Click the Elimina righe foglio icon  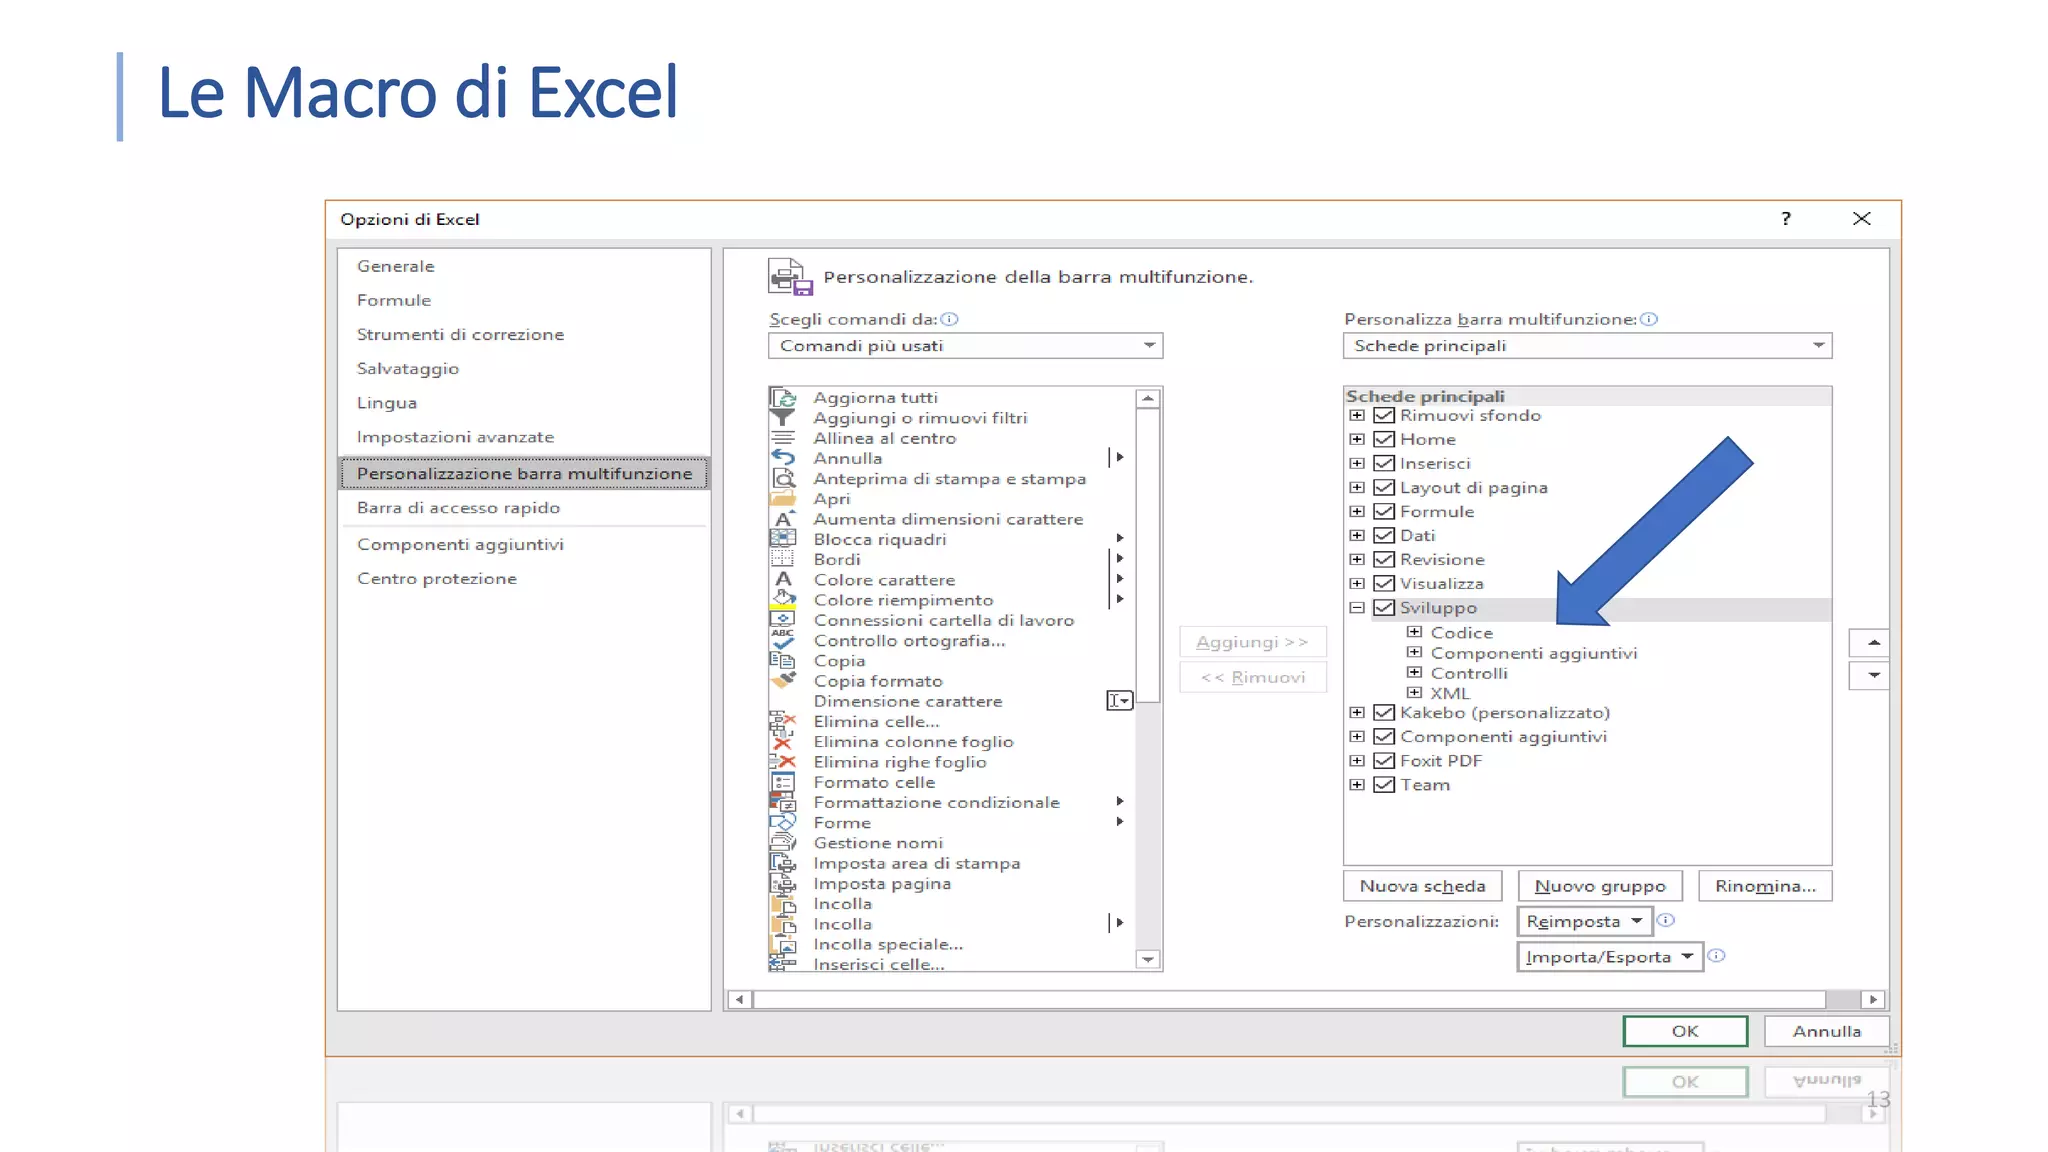point(783,762)
